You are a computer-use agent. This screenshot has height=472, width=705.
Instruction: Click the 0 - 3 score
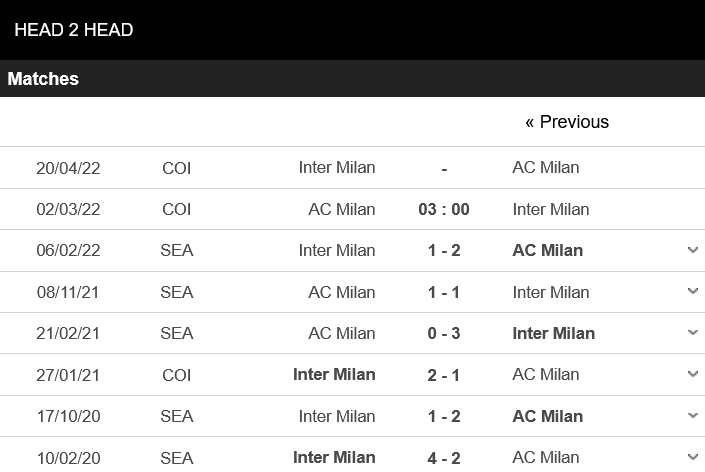click(x=444, y=333)
